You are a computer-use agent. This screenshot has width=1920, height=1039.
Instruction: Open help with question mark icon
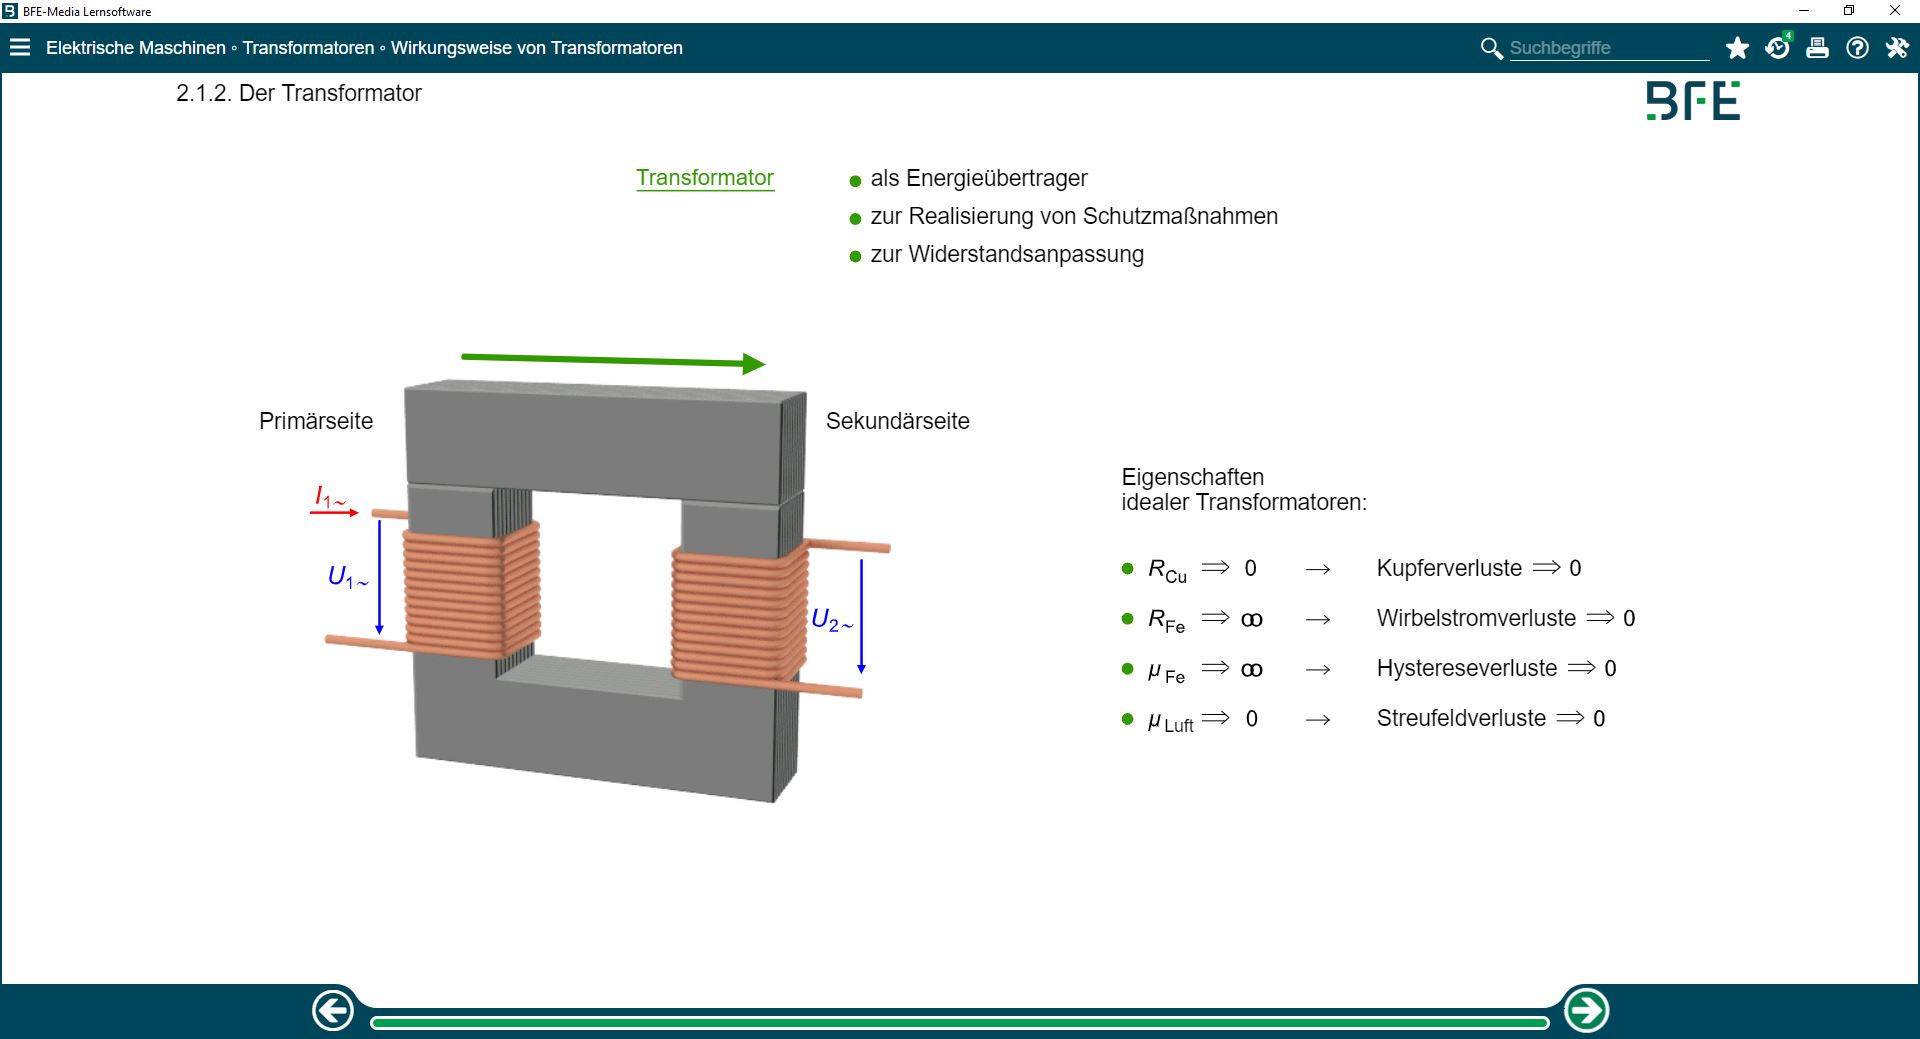click(1857, 48)
